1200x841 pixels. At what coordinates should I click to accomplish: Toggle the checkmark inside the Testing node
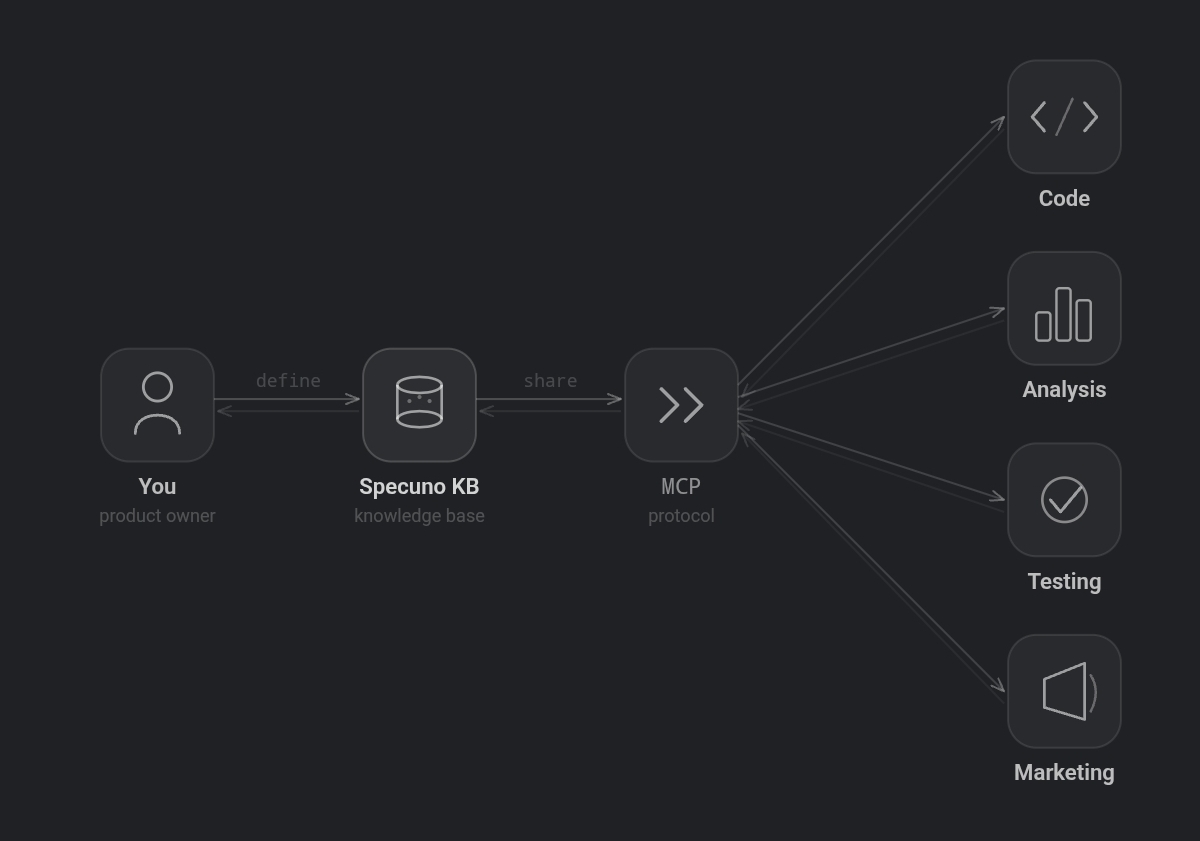click(x=1064, y=499)
